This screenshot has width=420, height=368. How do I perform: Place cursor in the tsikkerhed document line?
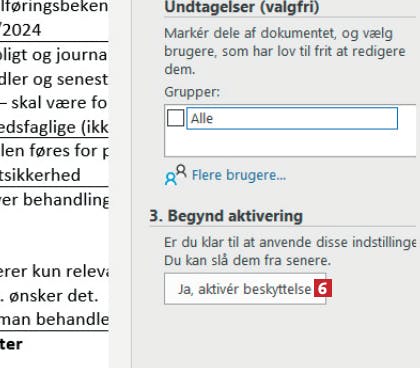tap(40, 175)
